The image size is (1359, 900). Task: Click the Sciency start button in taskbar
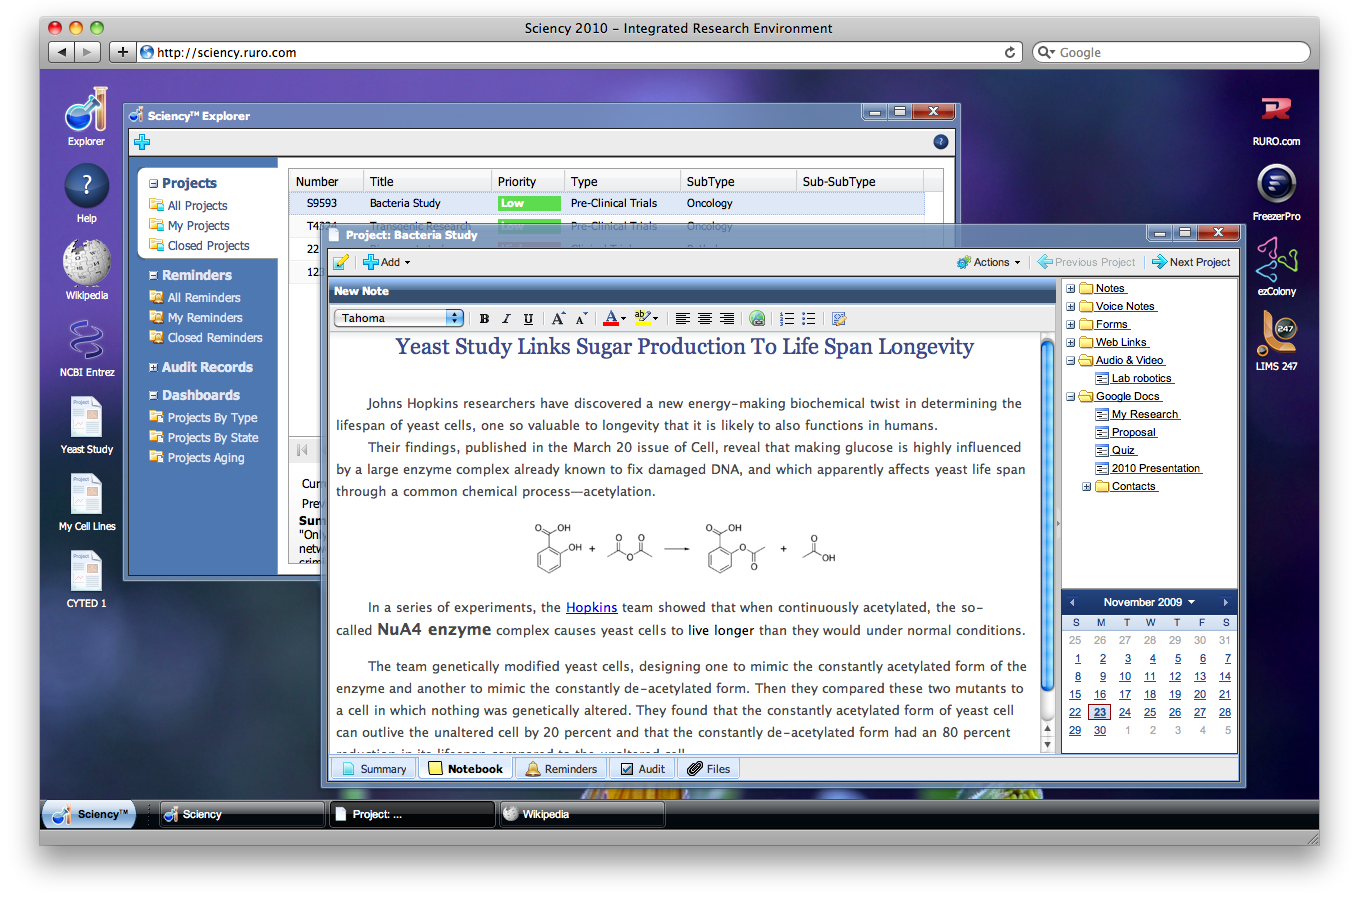point(88,814)
